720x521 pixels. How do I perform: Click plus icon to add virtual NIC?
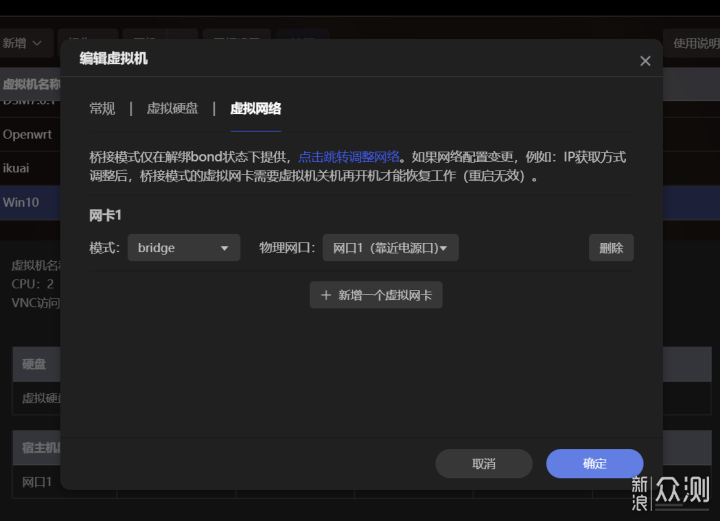pyautogui.click(x=326, y=295)
